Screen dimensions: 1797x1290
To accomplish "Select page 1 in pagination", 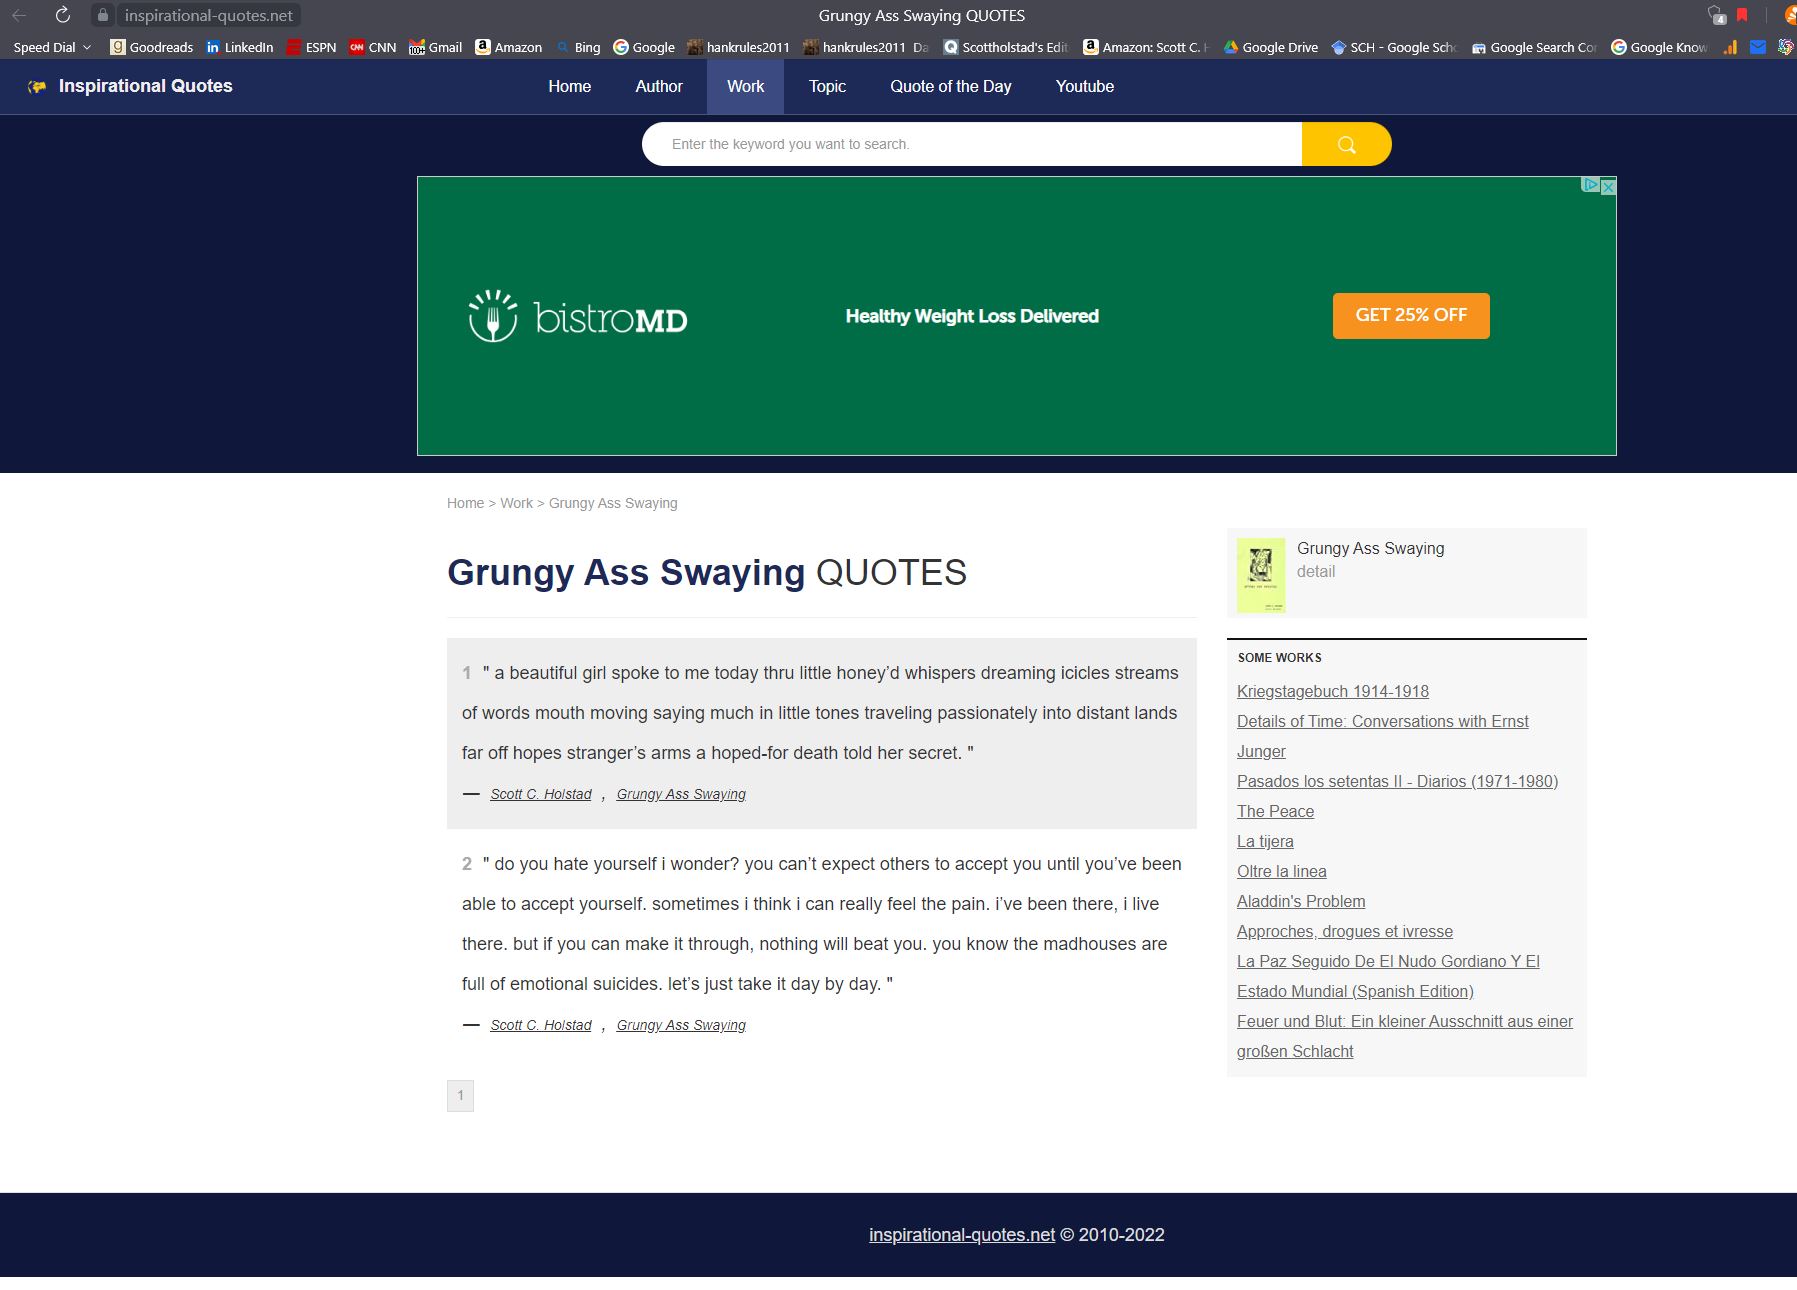I will 460,1095.
